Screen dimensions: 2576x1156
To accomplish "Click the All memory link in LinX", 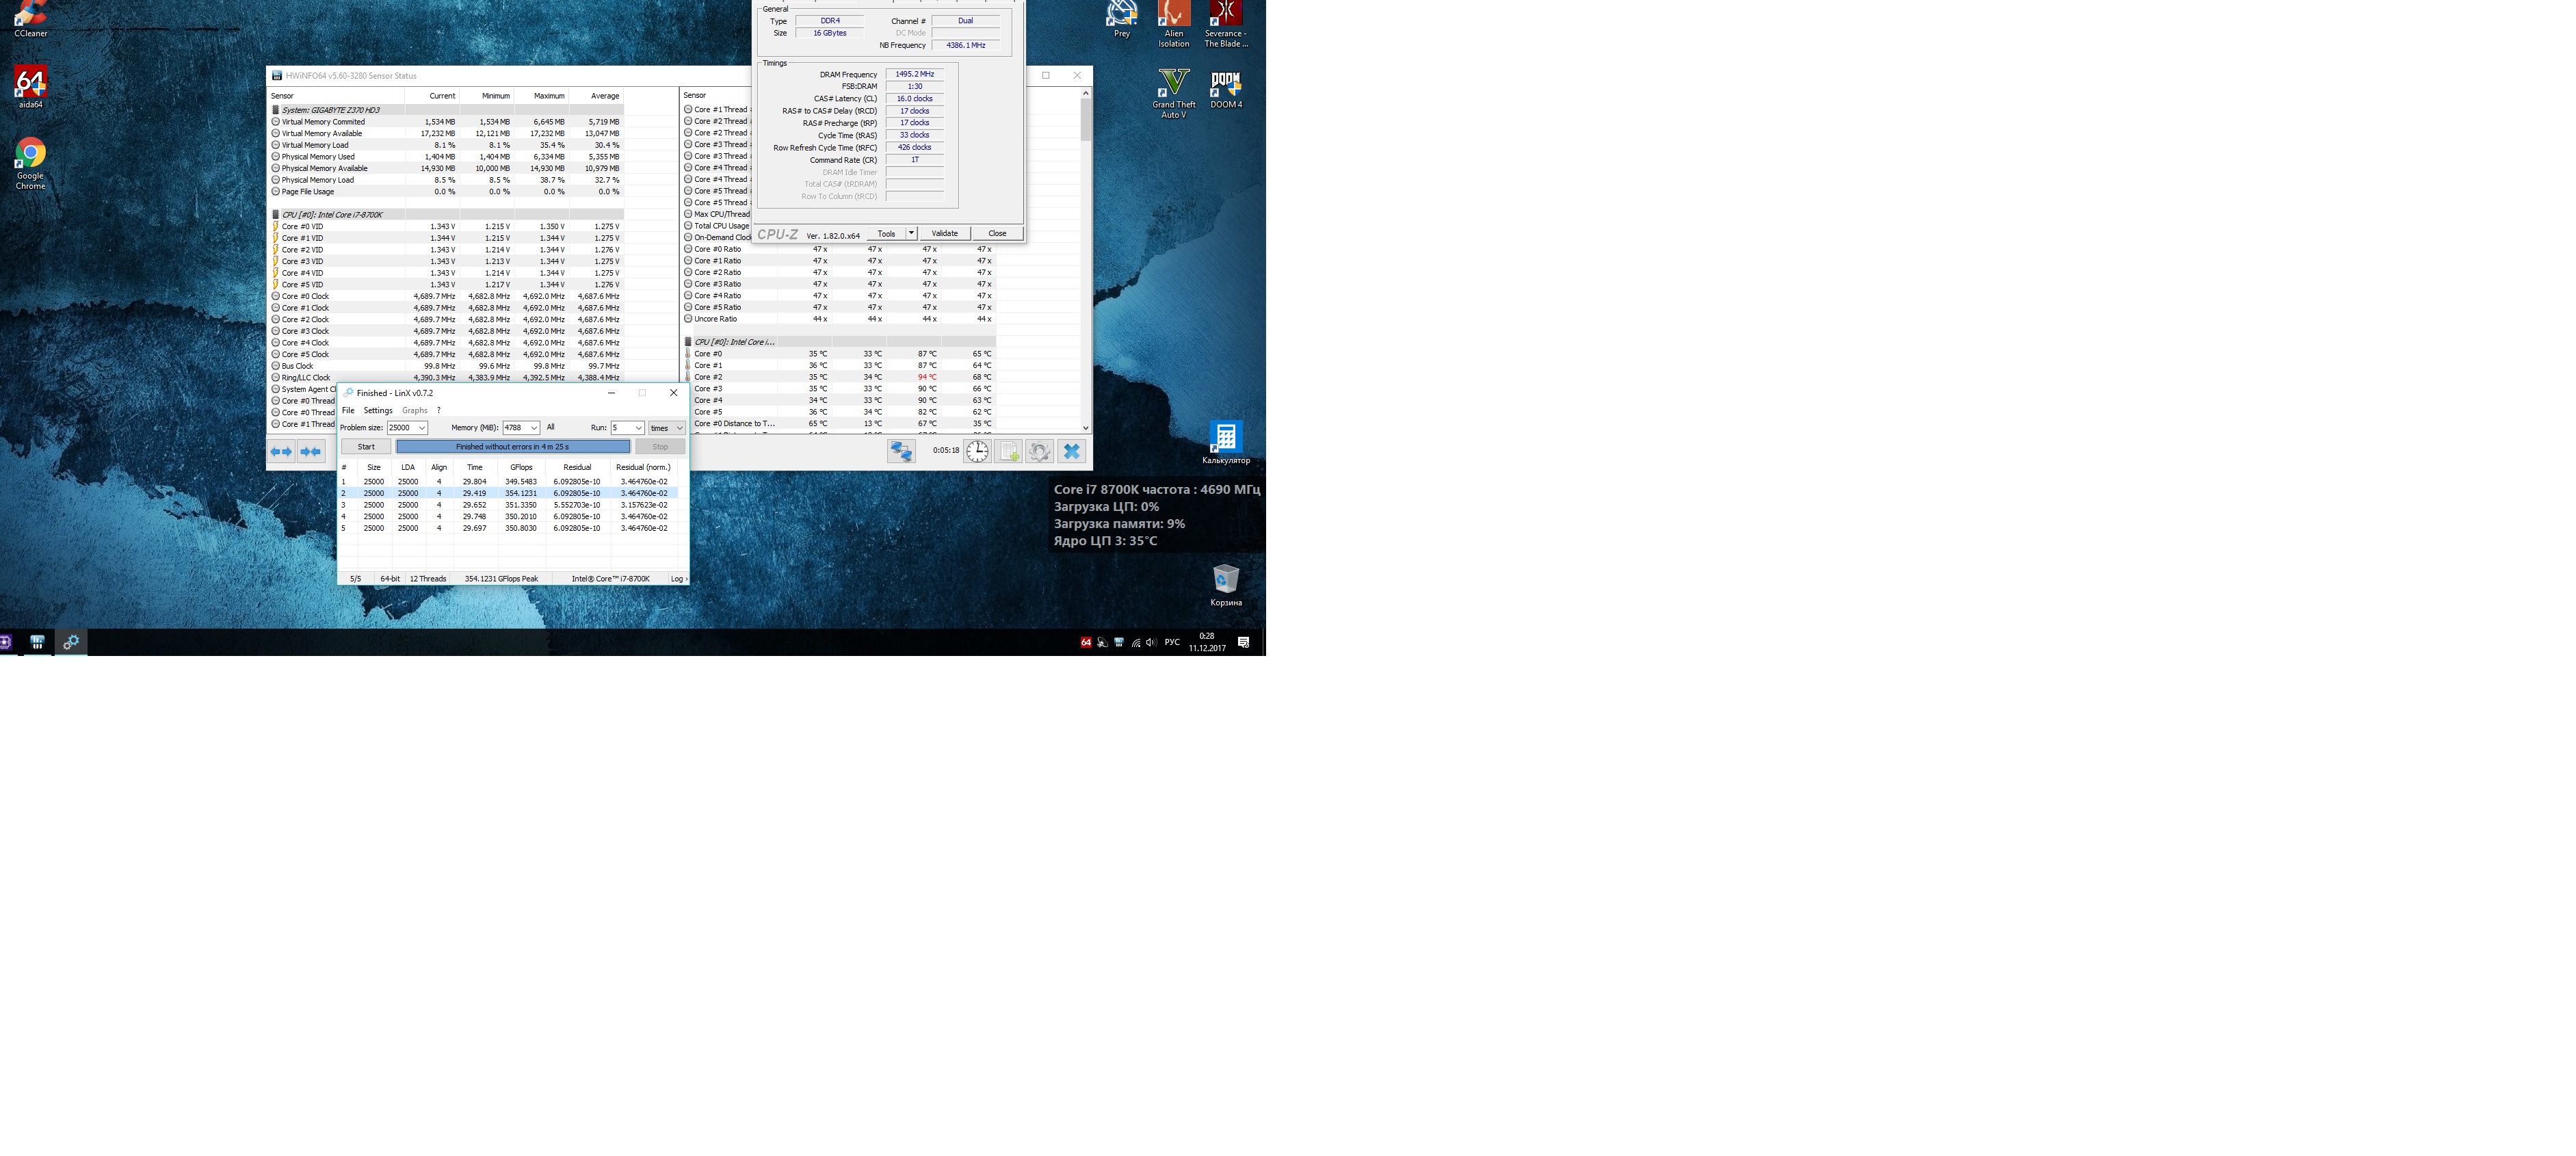I will tap(550, 427).
